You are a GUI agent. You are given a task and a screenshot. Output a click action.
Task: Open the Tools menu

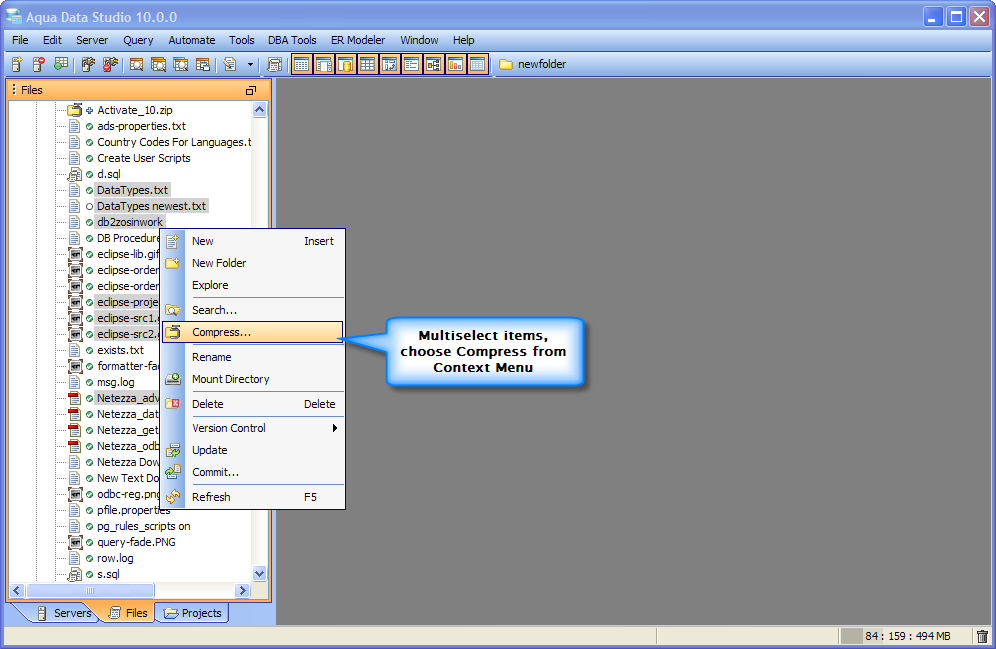pyautogui.click(x=241, y=40)
